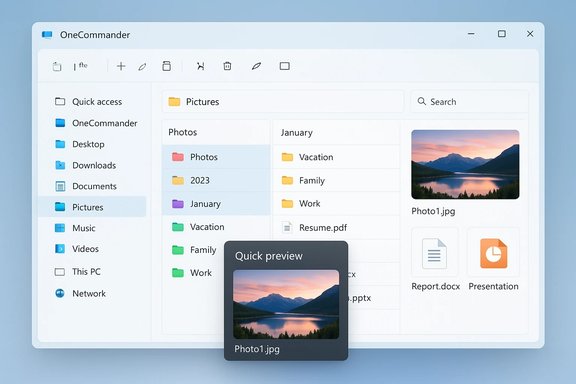Click the image inside Quick preview popup
Image resolution: width=576 pixels, height=384 pixels.
[286, 304]
